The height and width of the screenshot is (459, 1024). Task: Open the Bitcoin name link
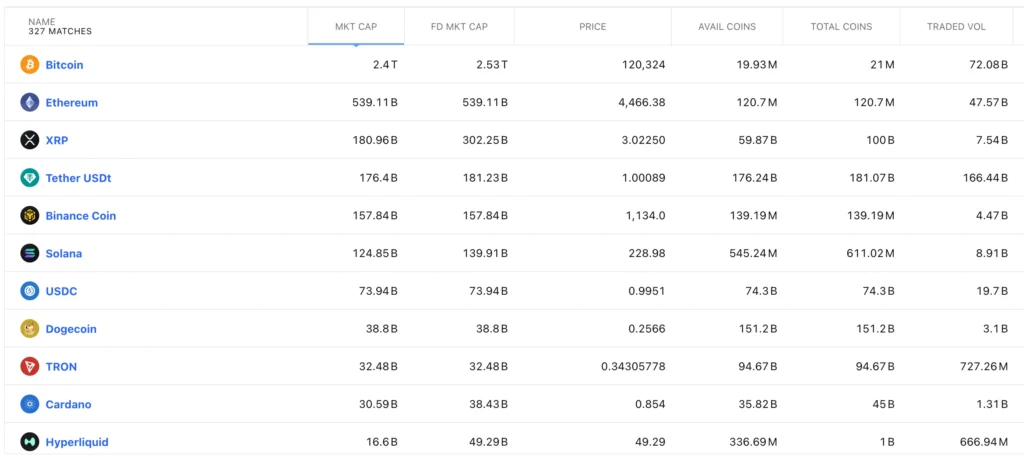[64, 65]
